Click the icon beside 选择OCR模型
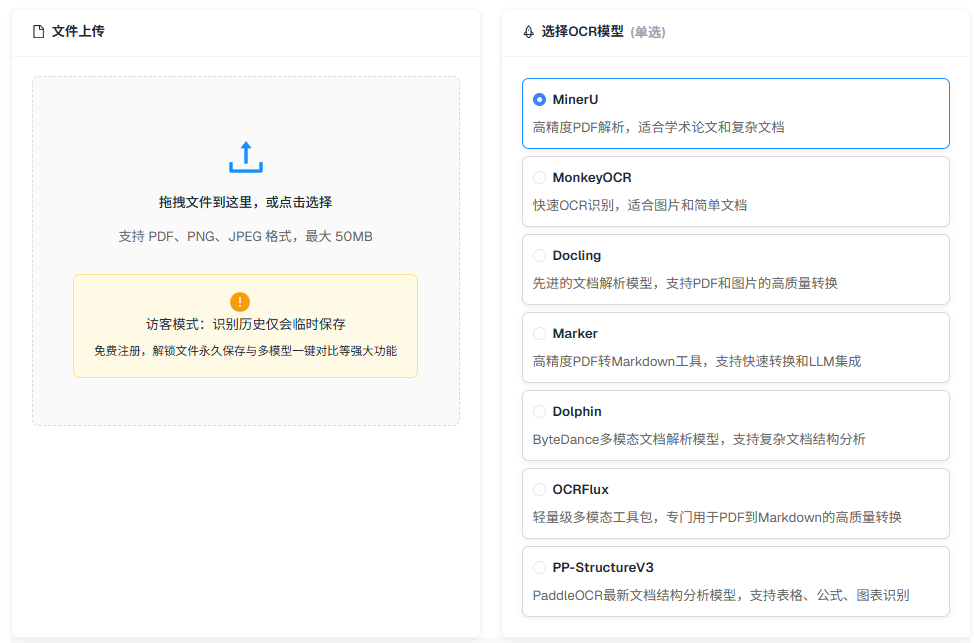Image resolution: width=974 pixels, height=643 pixels. (x=529, y=32)
